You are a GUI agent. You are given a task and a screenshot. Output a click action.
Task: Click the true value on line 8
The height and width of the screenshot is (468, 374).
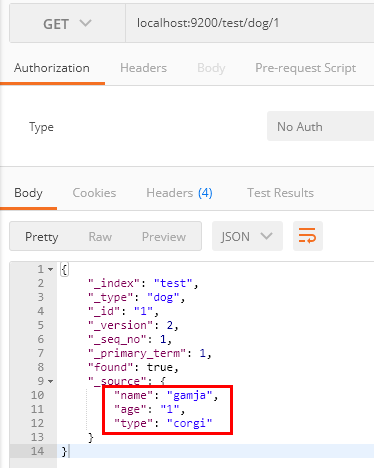[160, 367]
